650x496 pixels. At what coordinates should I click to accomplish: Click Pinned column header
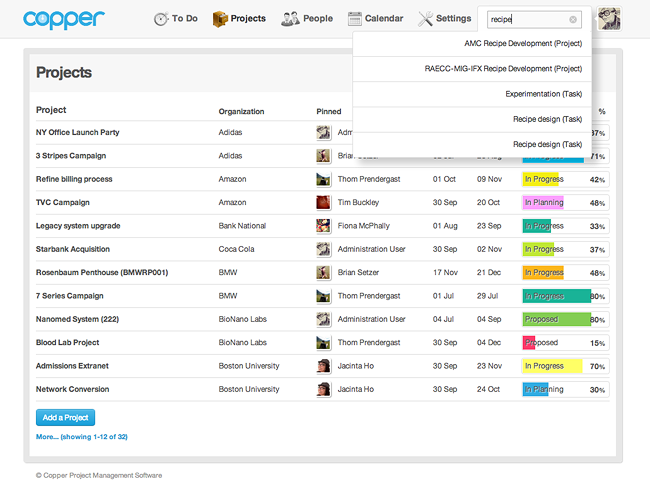point(329,111)
